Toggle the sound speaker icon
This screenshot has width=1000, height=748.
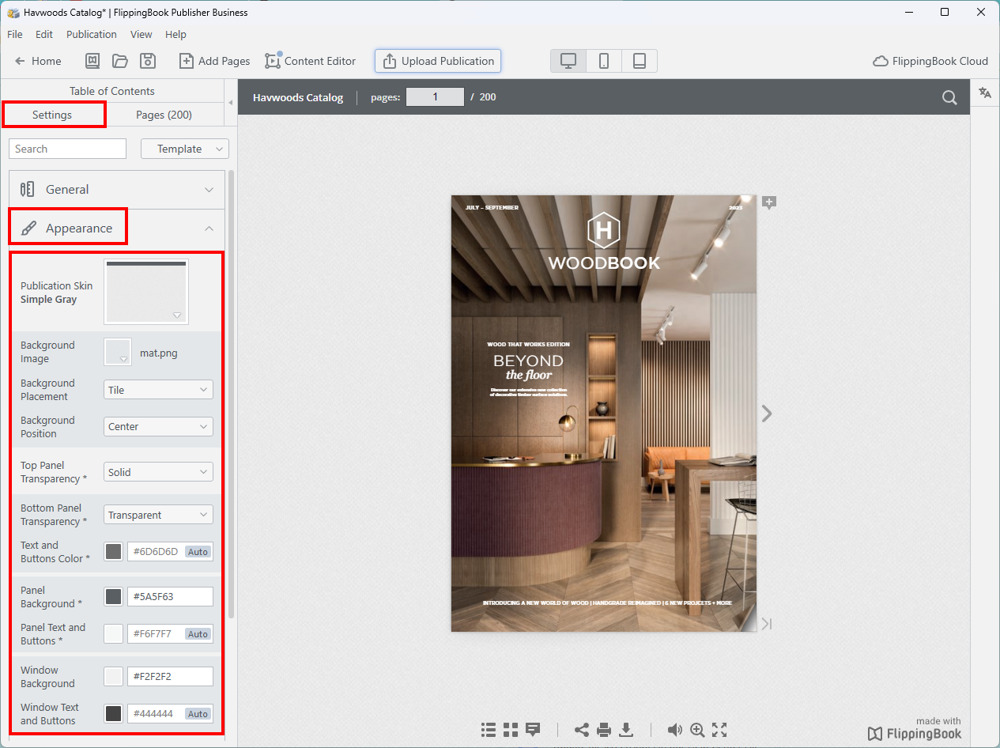(674, 730)
